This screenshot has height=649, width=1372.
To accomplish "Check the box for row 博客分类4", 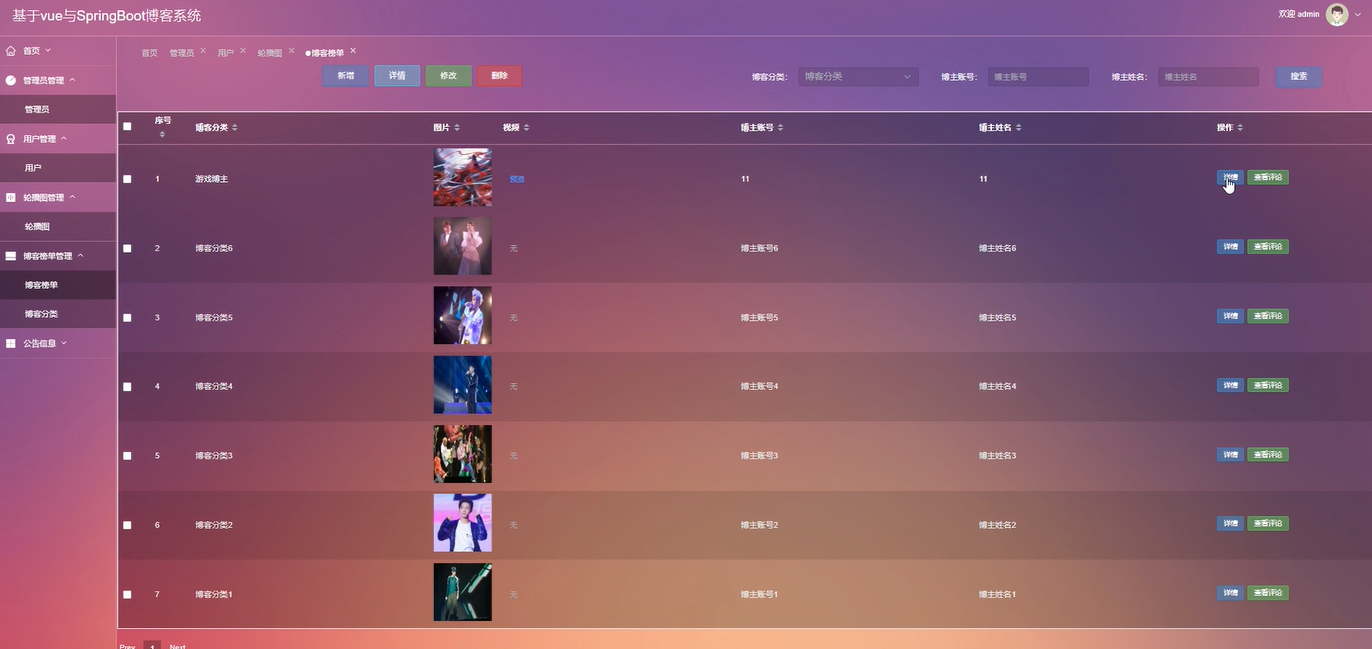I will tap(127, 387).
